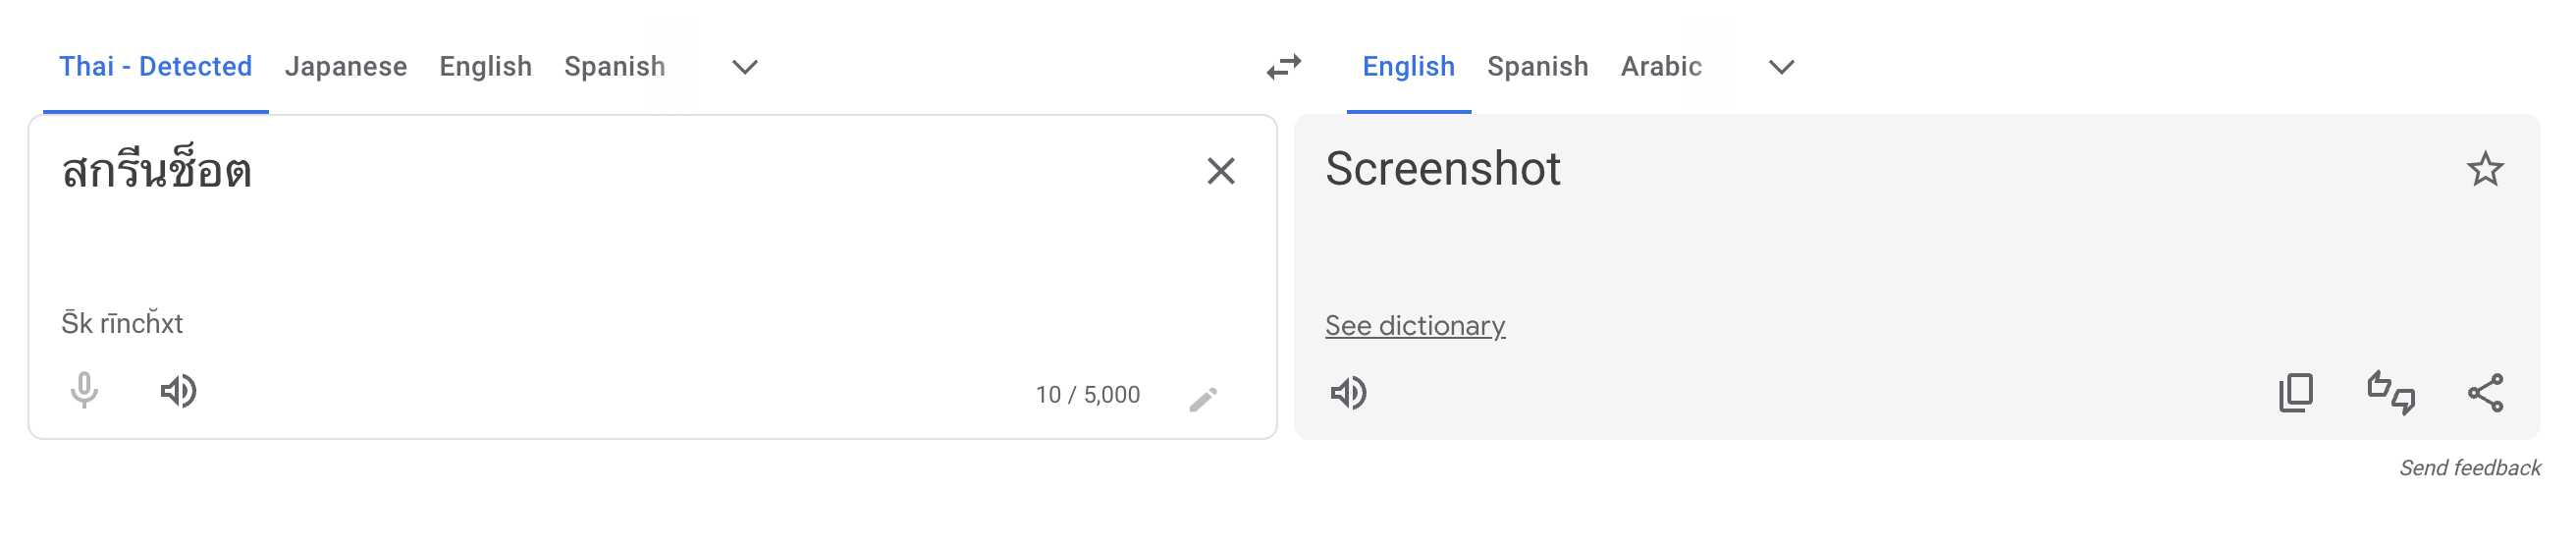Open the pencil handwriting input tool
Viewport: 2576px width, 546px height.
1203,400
